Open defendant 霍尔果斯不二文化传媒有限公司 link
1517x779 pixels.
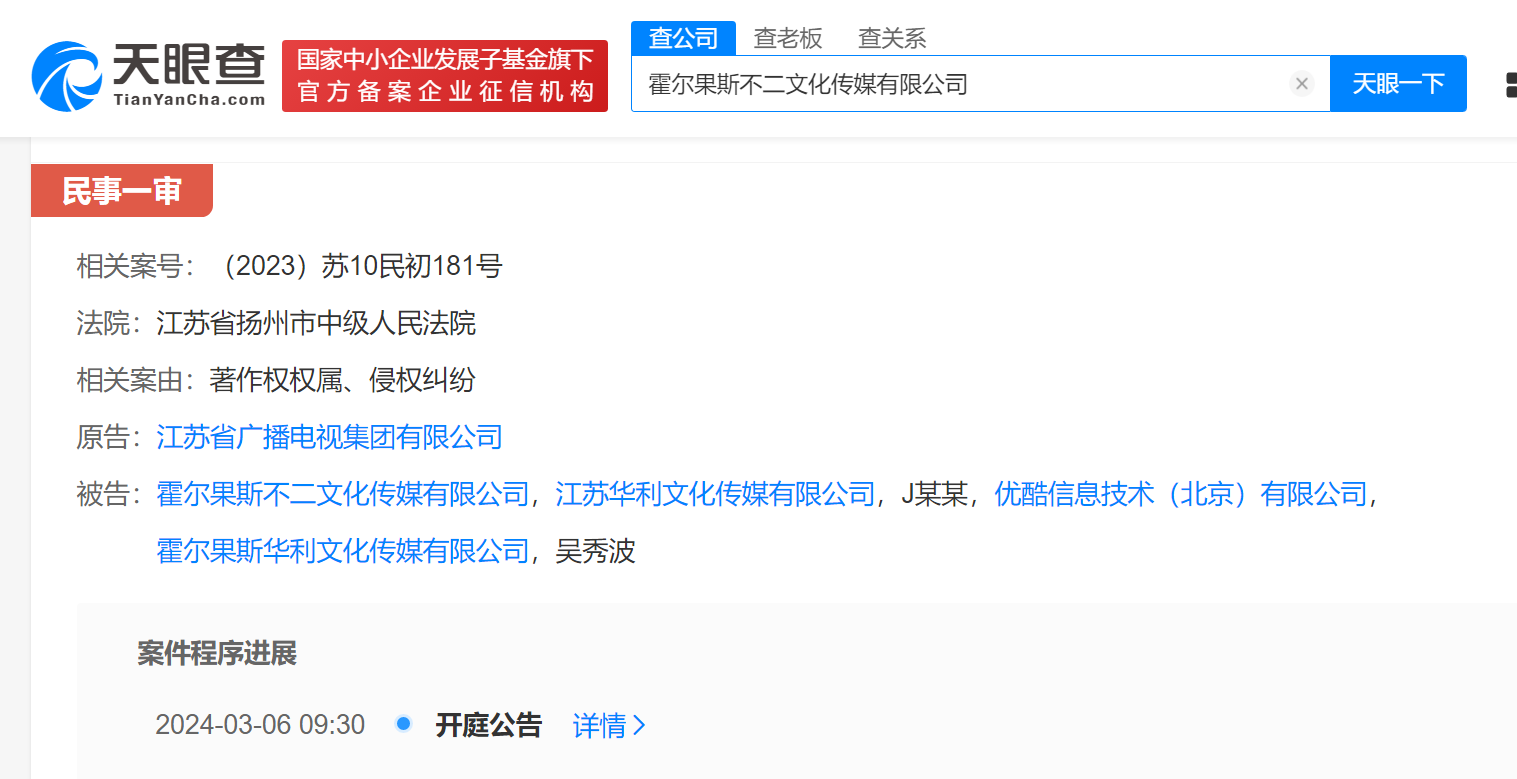click(x=343, y=494)
